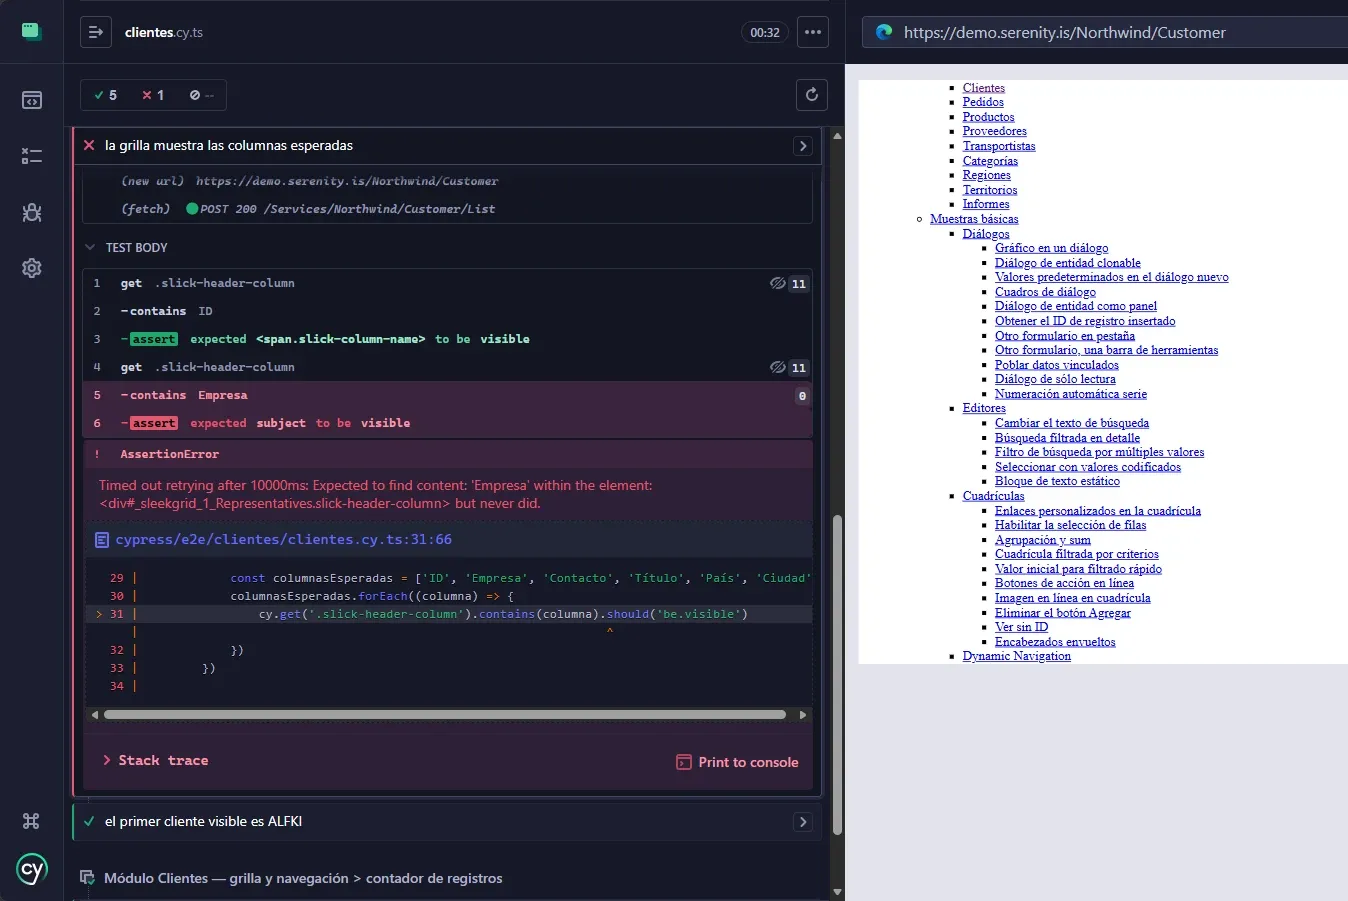Open the Informes link
This screenshot has width=1348, height=901.
coord(985,204)
